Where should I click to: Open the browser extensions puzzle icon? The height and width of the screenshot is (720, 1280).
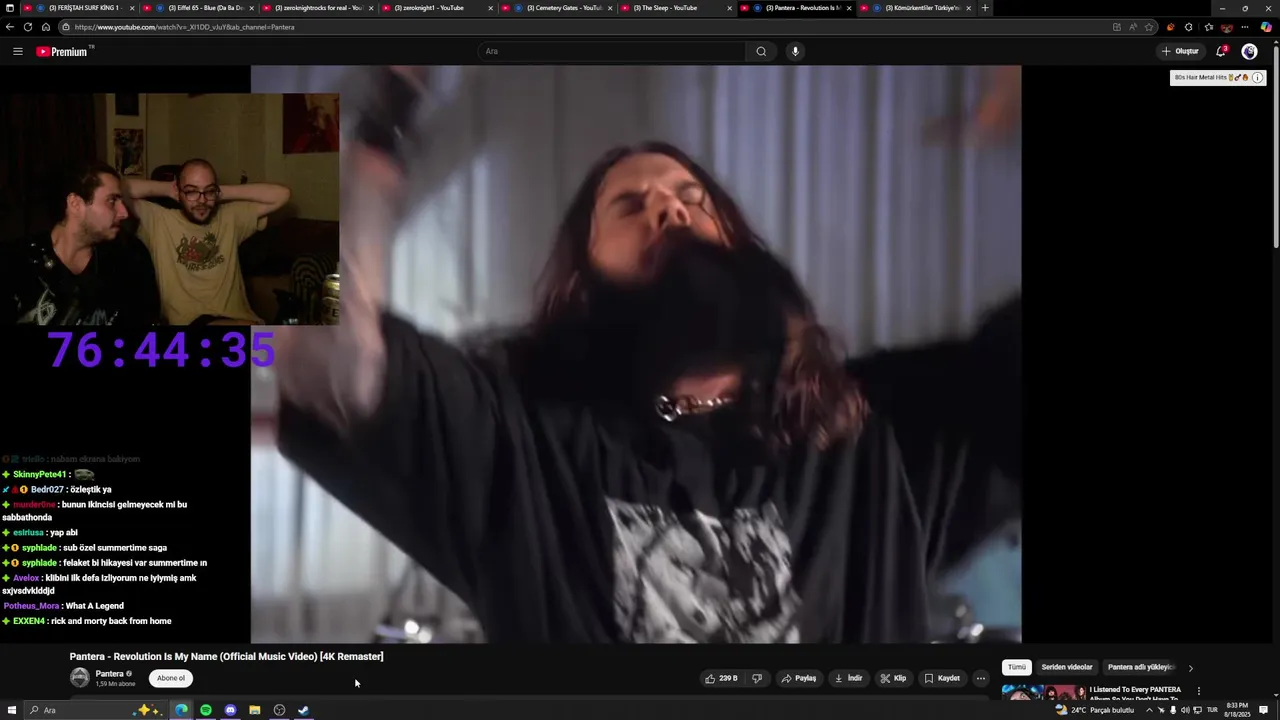tap(1188, 27)
